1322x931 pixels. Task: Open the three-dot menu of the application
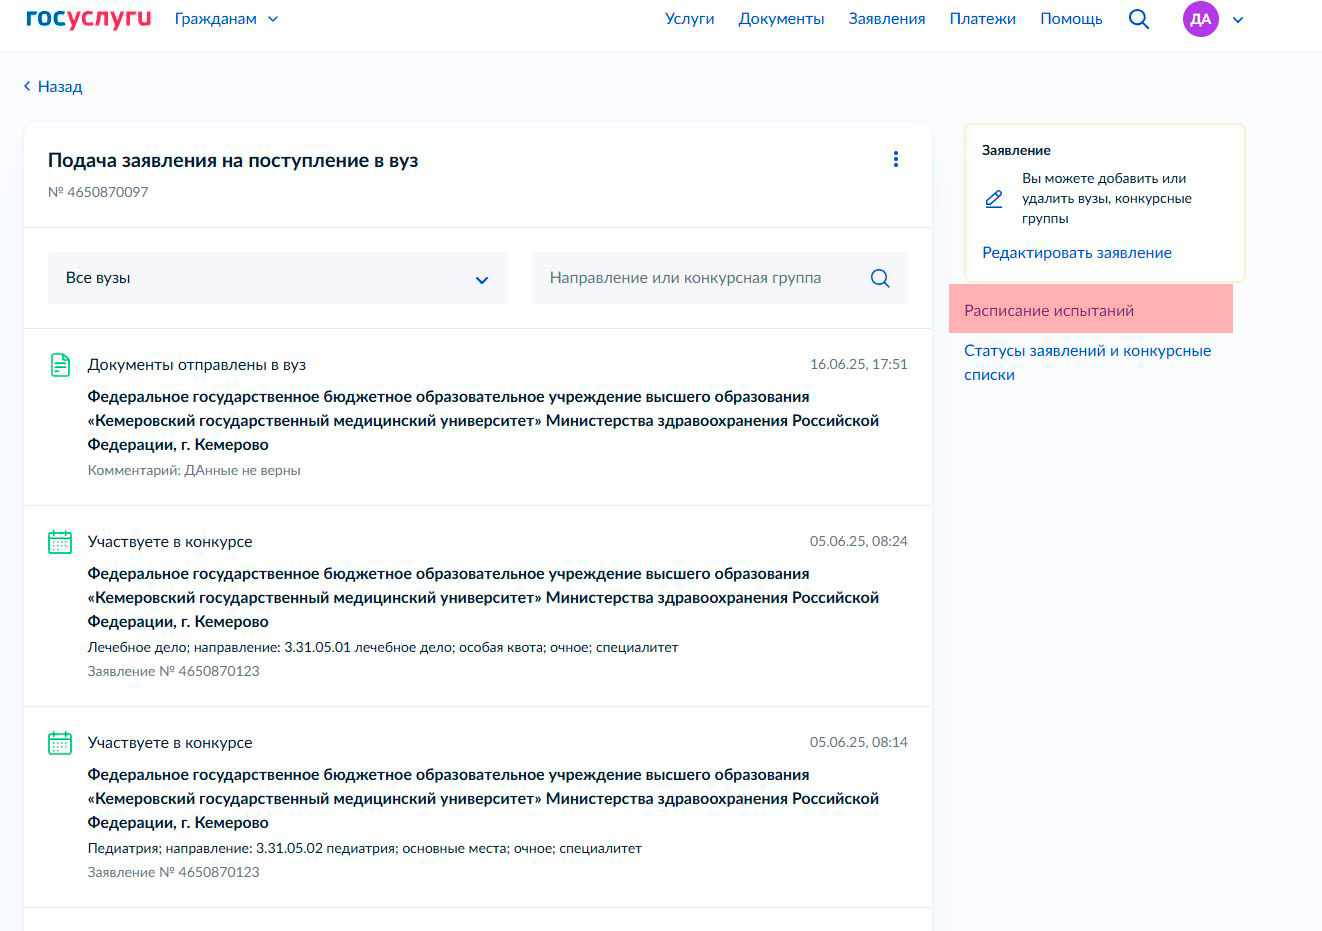(895, 159)
